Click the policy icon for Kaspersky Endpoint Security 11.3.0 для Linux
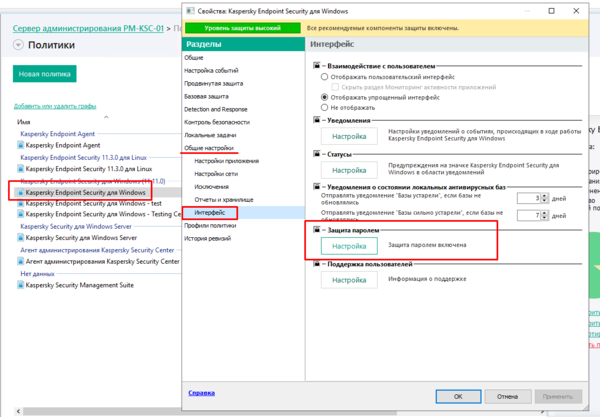The image size is (600, 417). (21, 169)
